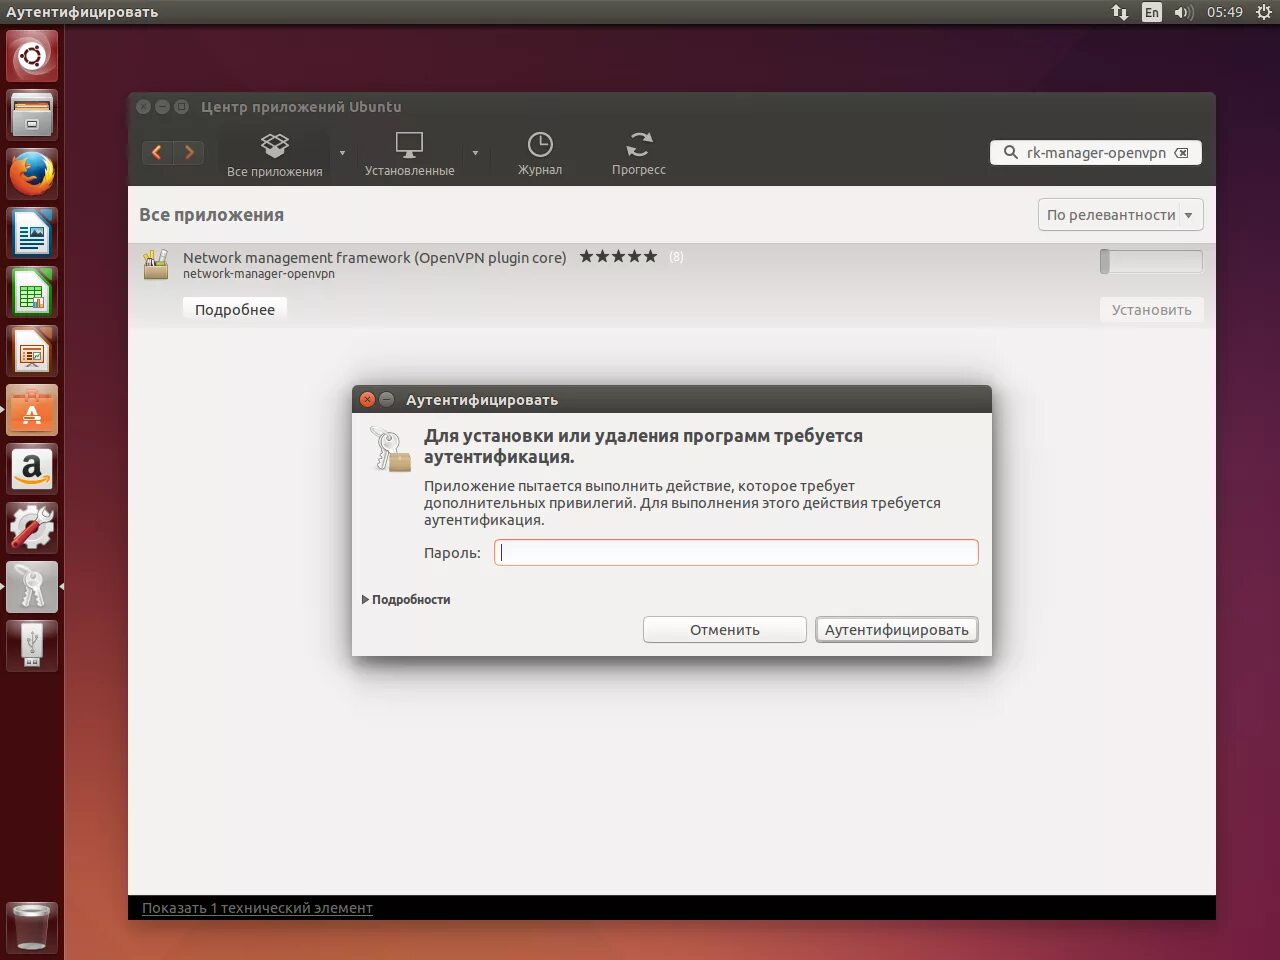This screenshot has width=1280, height=960.
Task: Click the Аутентифицировать button
Action: click(897, 630)
